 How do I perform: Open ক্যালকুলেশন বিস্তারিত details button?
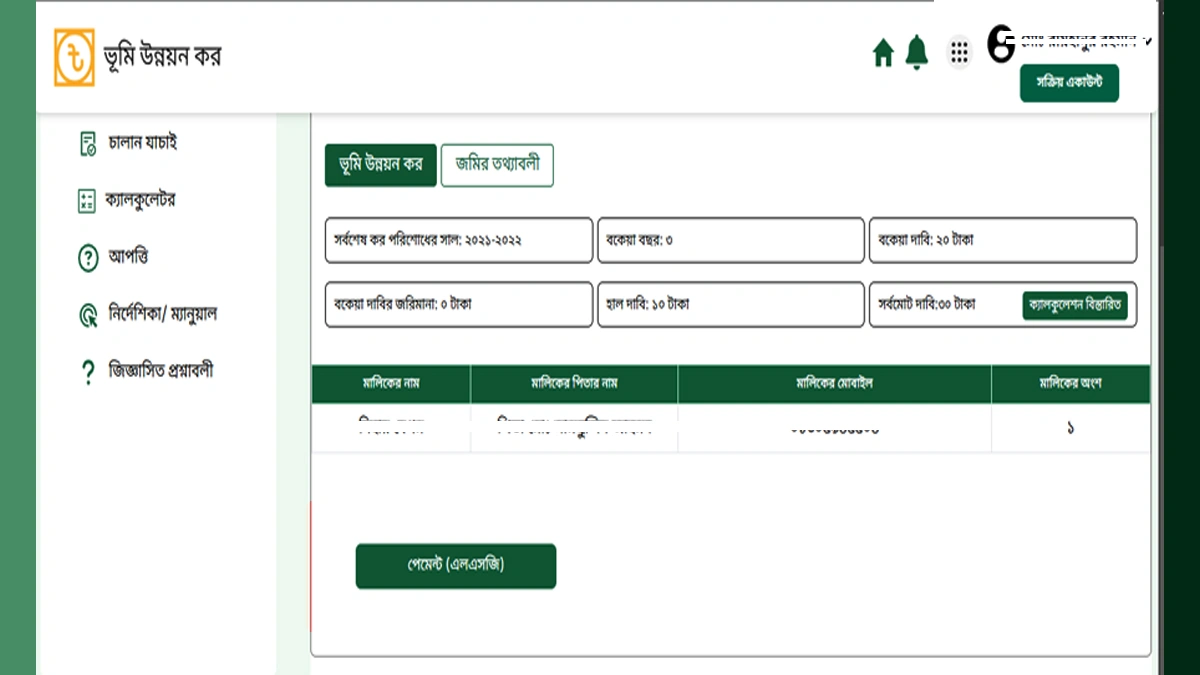tap(1074, 305)
